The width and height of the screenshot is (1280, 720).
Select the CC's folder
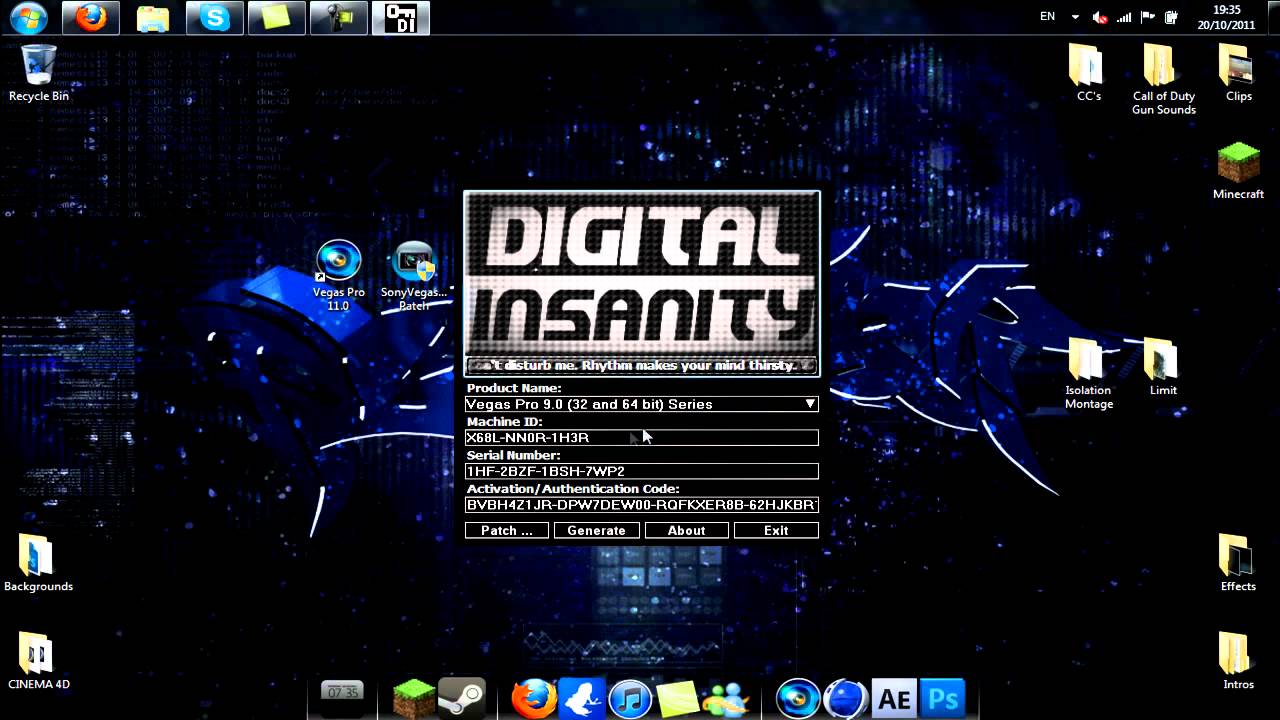click(1088, 73)
